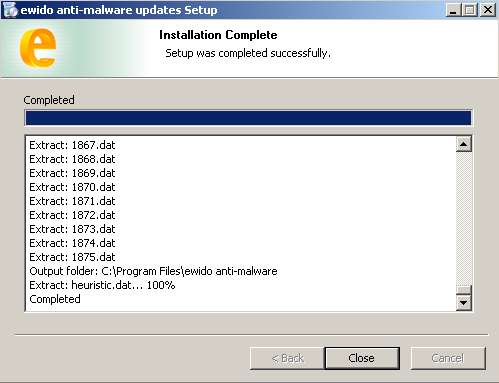Click the title bar maximize button
Screen dimensions: 499x383
[x=470, y=10]
